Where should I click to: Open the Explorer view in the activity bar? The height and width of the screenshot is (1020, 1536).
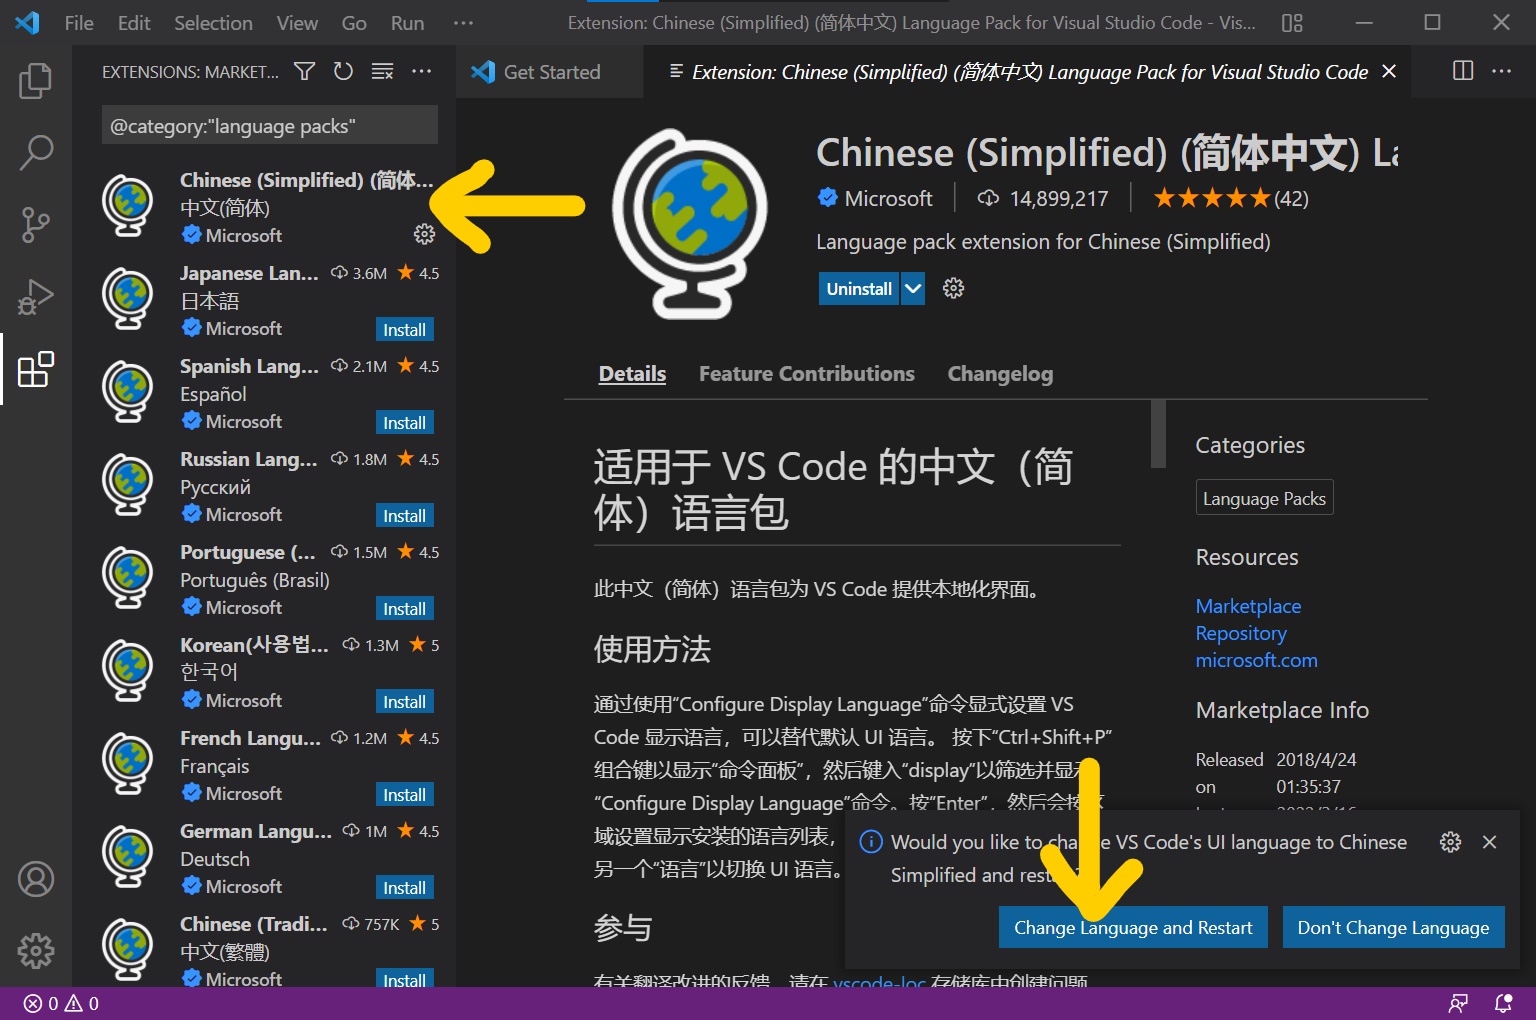(x=36, y=81)
